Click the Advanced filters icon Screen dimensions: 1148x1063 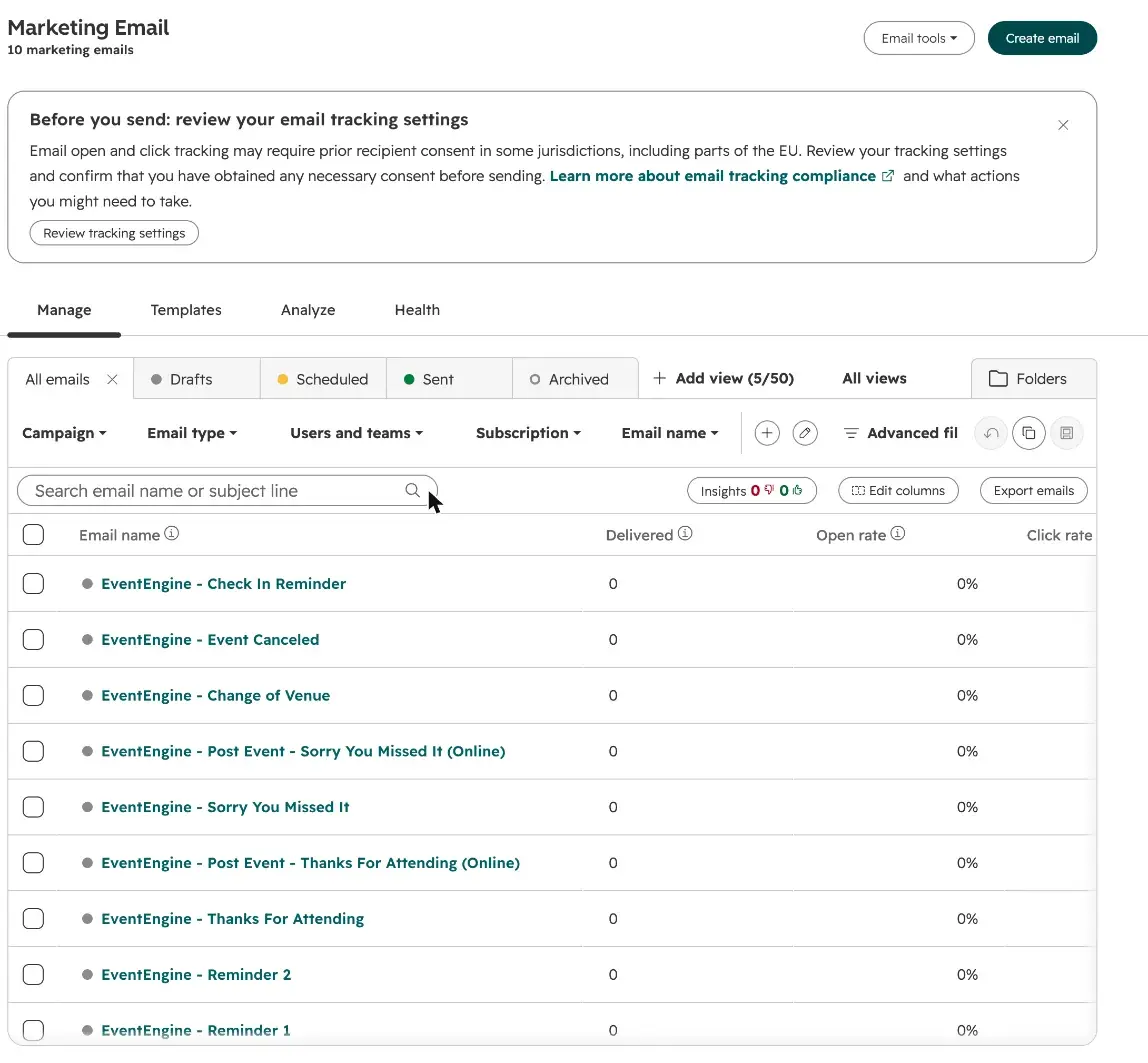[x=851, y=433]
